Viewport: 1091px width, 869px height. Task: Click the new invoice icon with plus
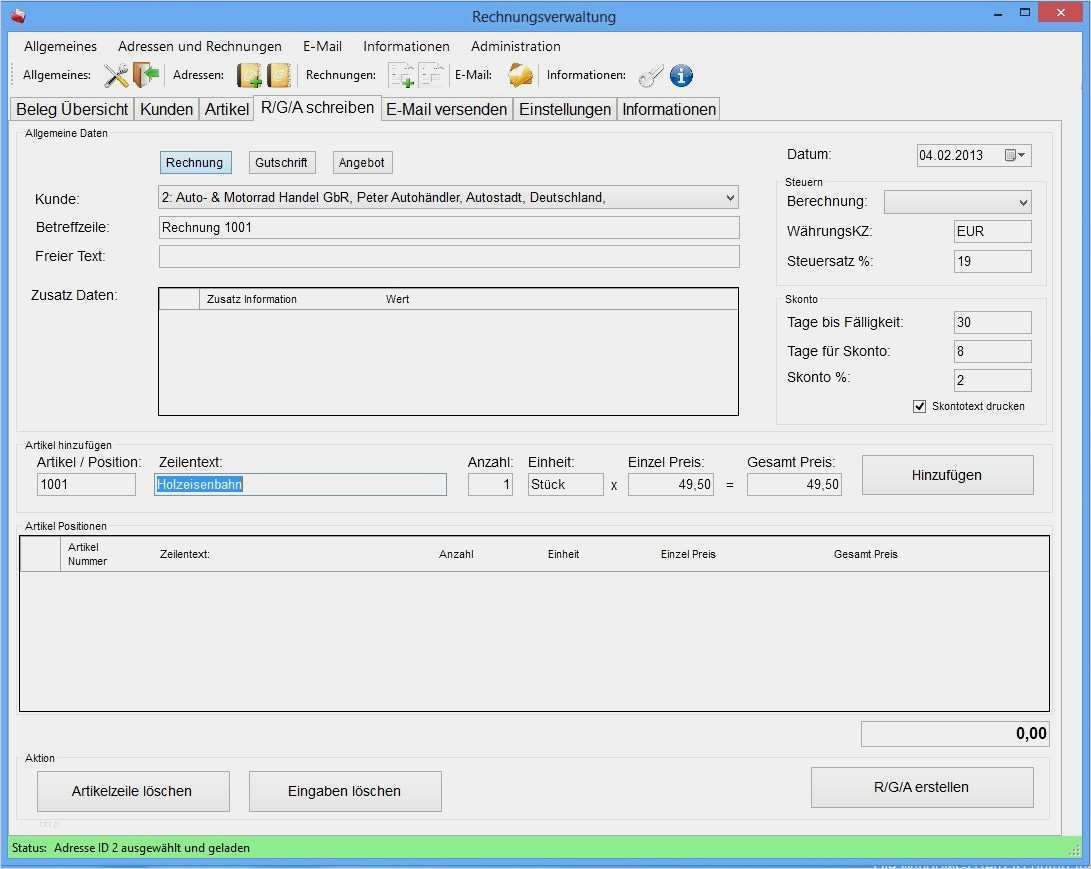401,76
